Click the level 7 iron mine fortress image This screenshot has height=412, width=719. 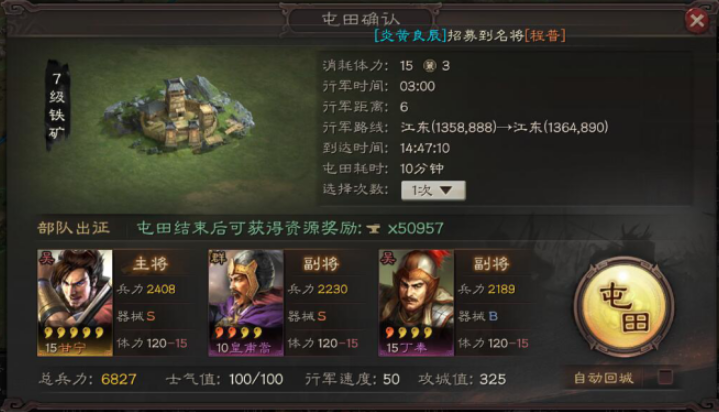click(x=180, y=116)
